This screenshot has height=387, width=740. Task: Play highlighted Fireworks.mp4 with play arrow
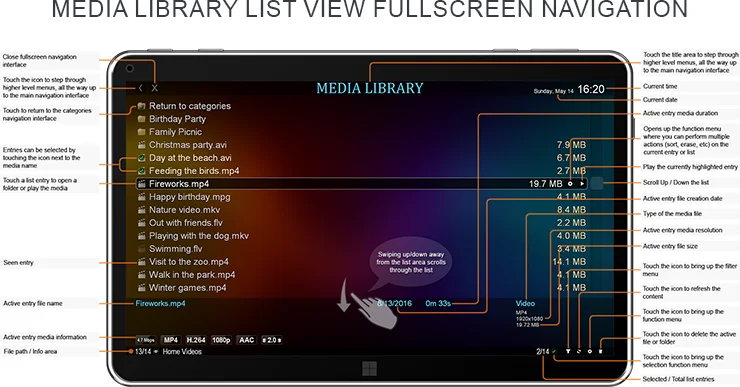click(582, 184)
